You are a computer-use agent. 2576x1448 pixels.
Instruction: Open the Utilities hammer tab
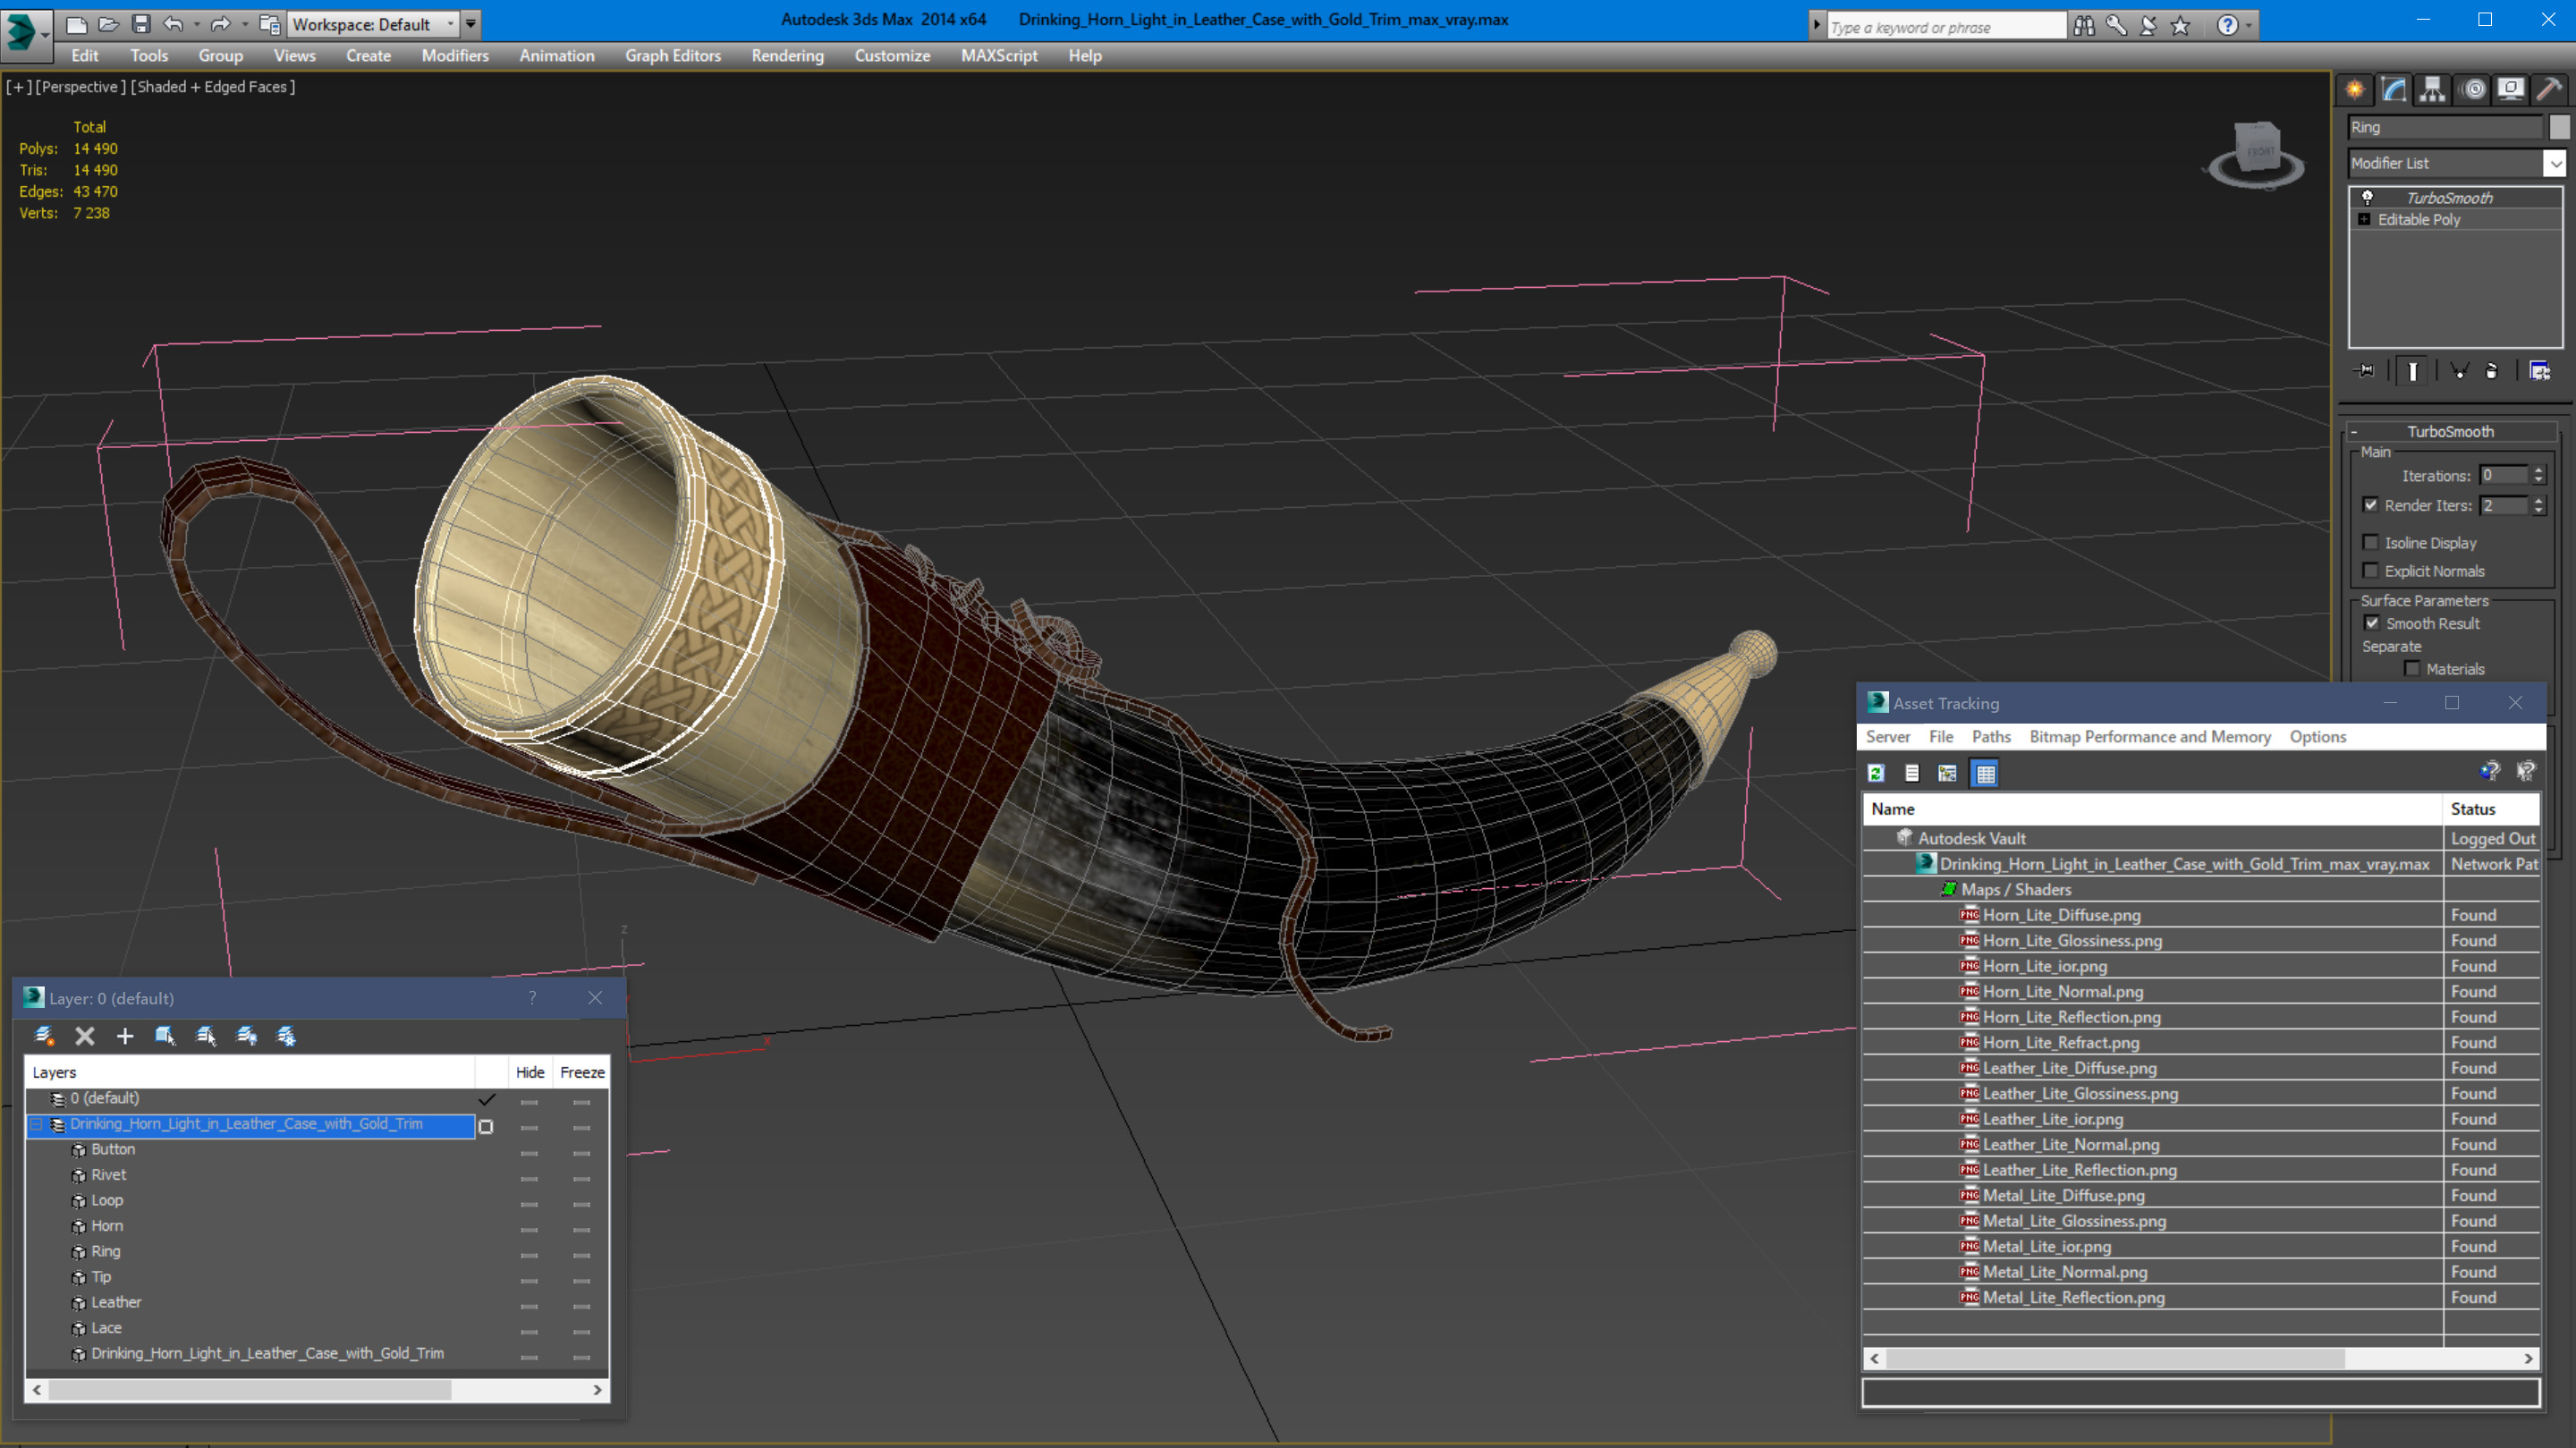pos(2549,90)
